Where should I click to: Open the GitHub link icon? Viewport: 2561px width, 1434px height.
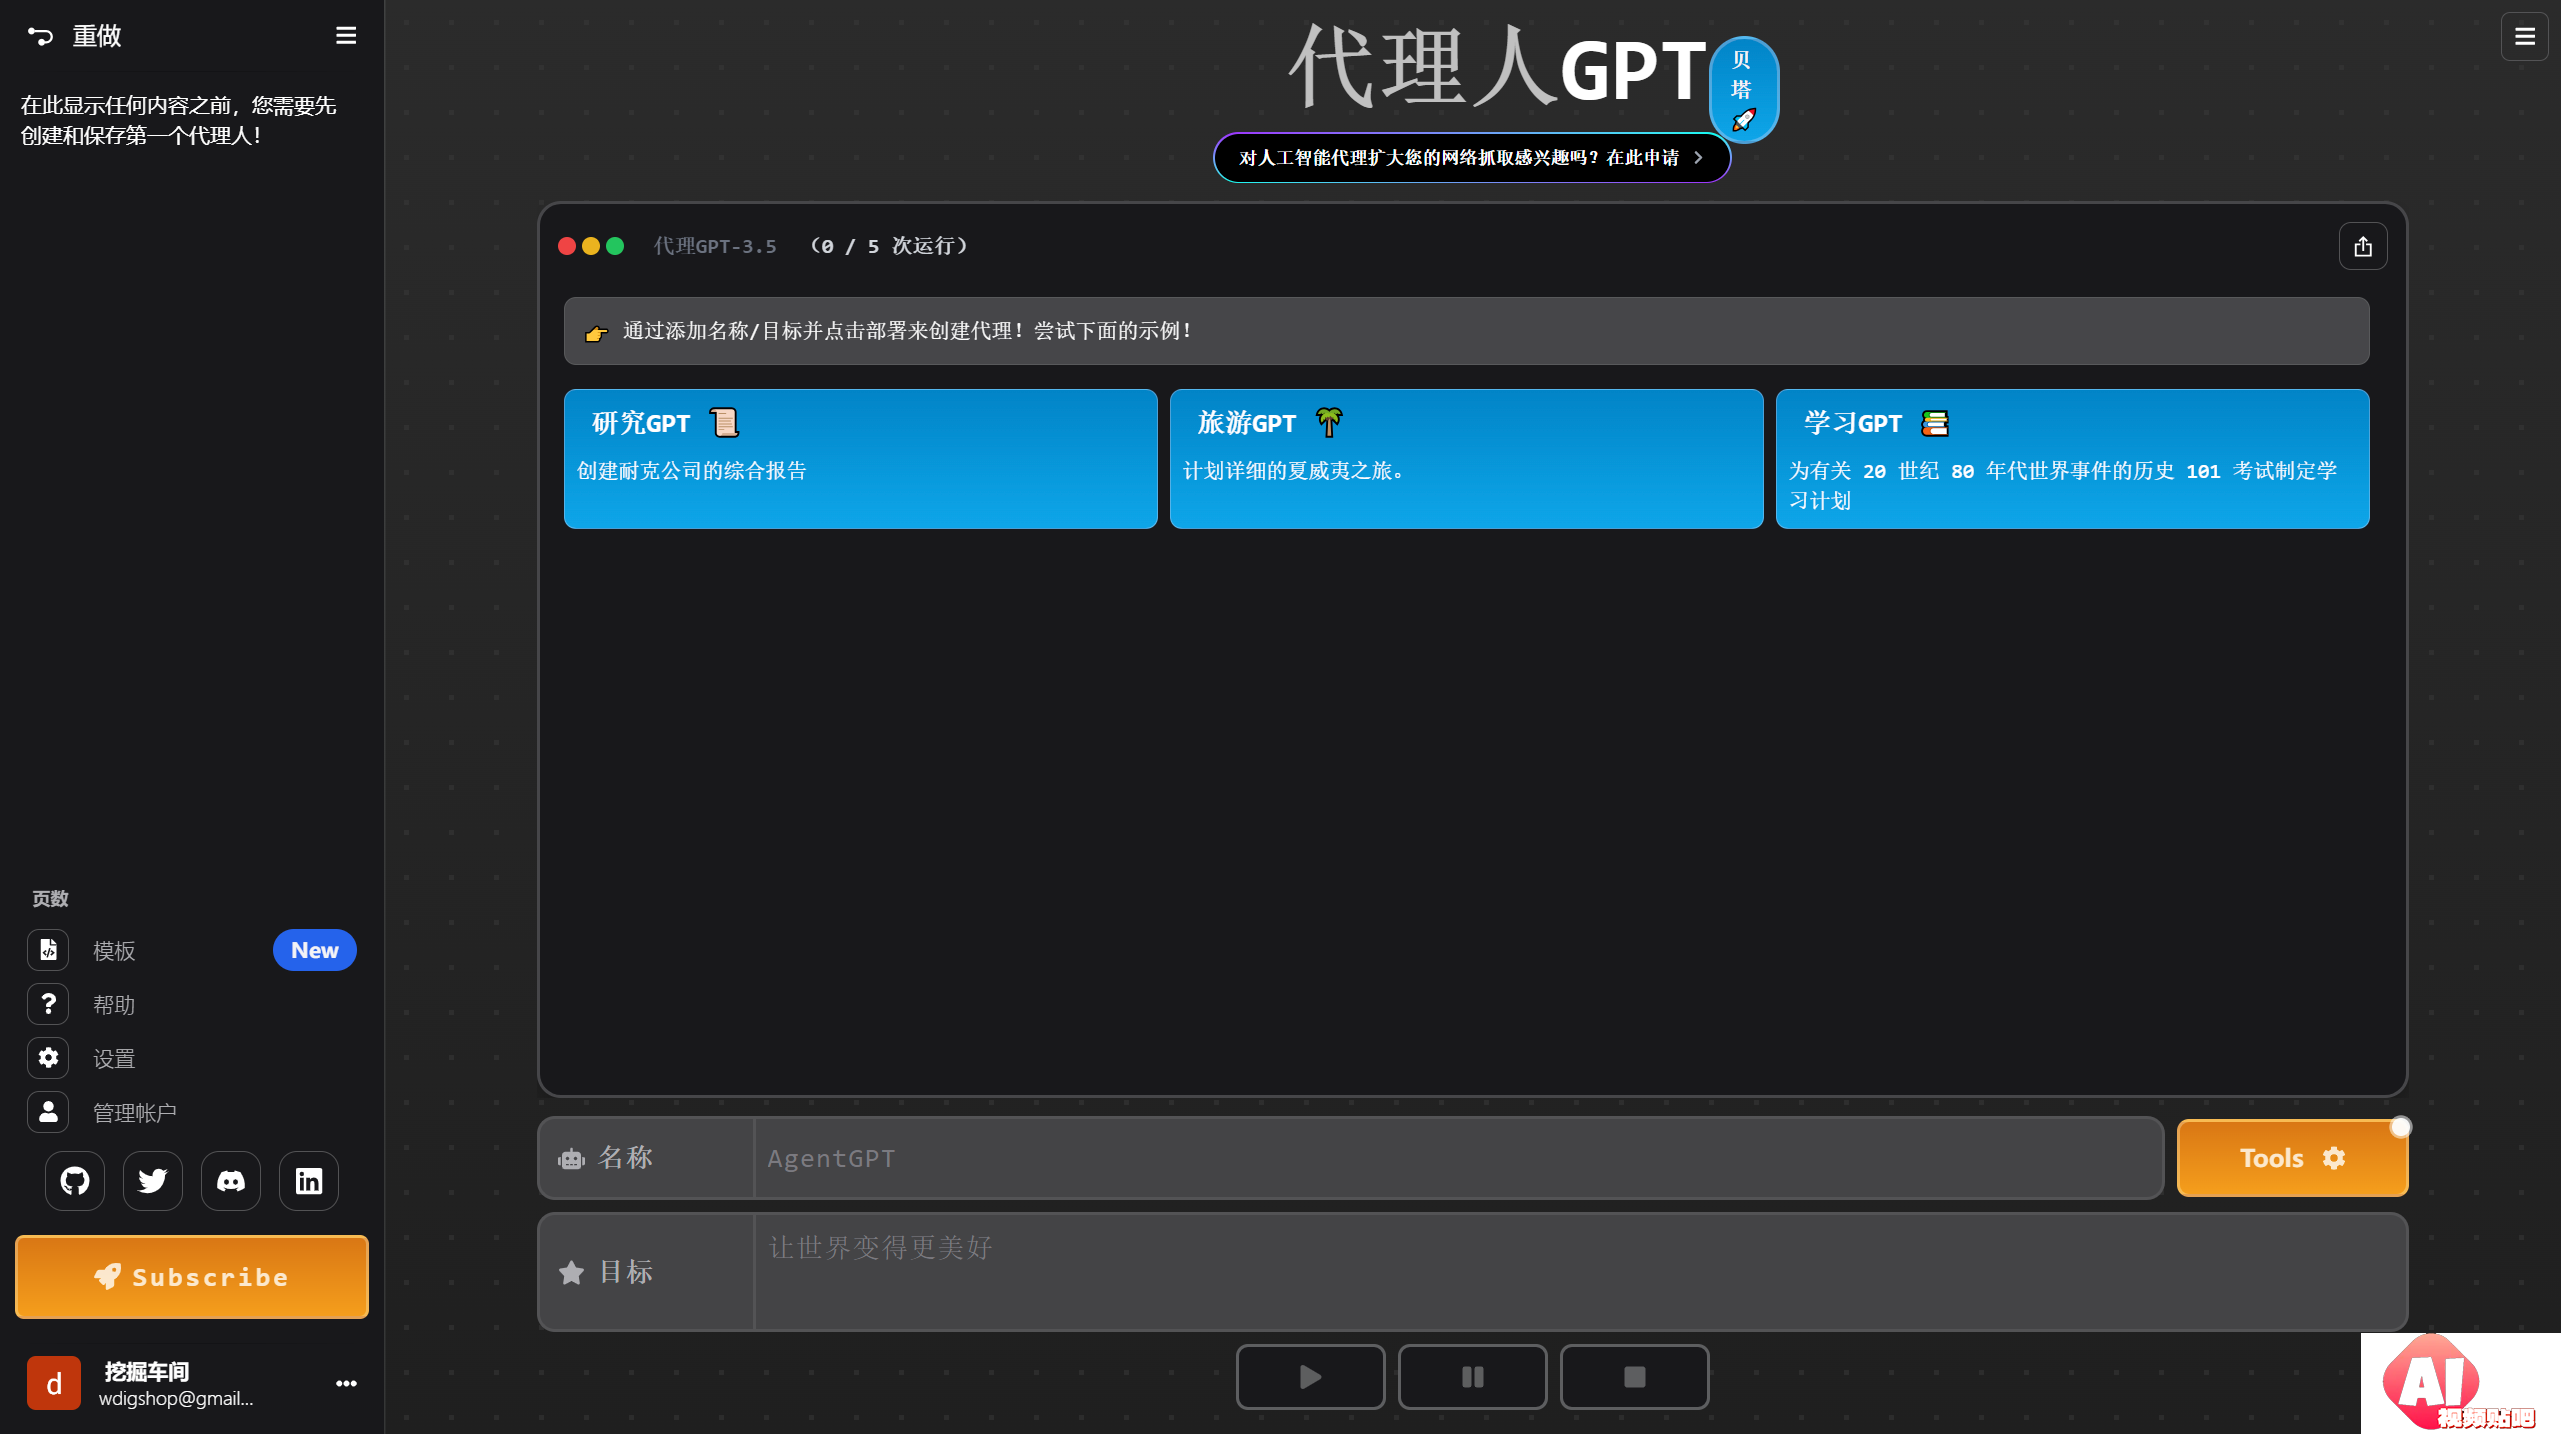click(75, 1181)
